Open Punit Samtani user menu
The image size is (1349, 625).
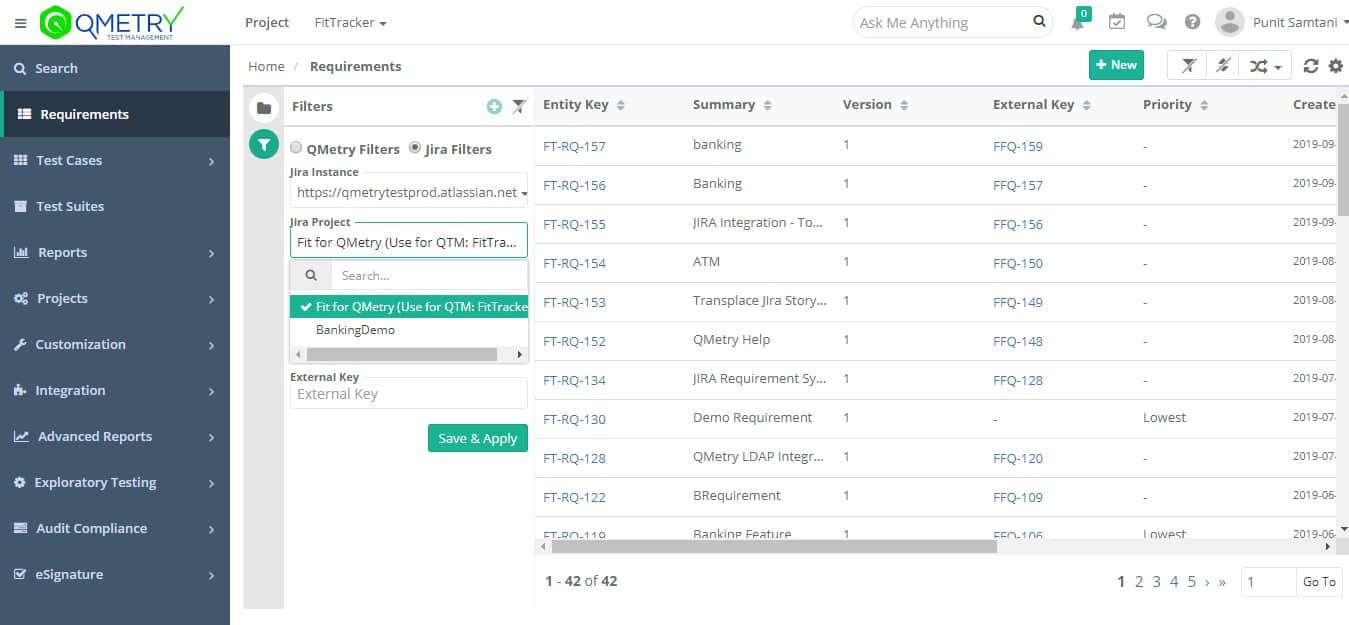[1301, 22]
